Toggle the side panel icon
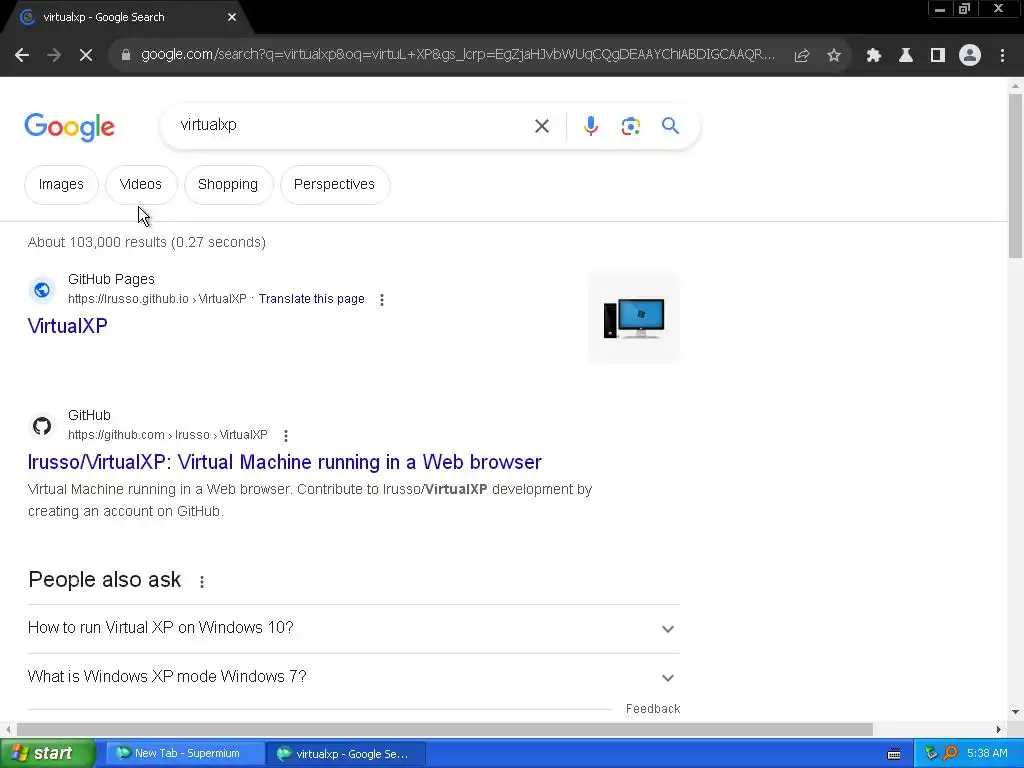Screen dimensions: 1024x768 [x=938, y=56]
